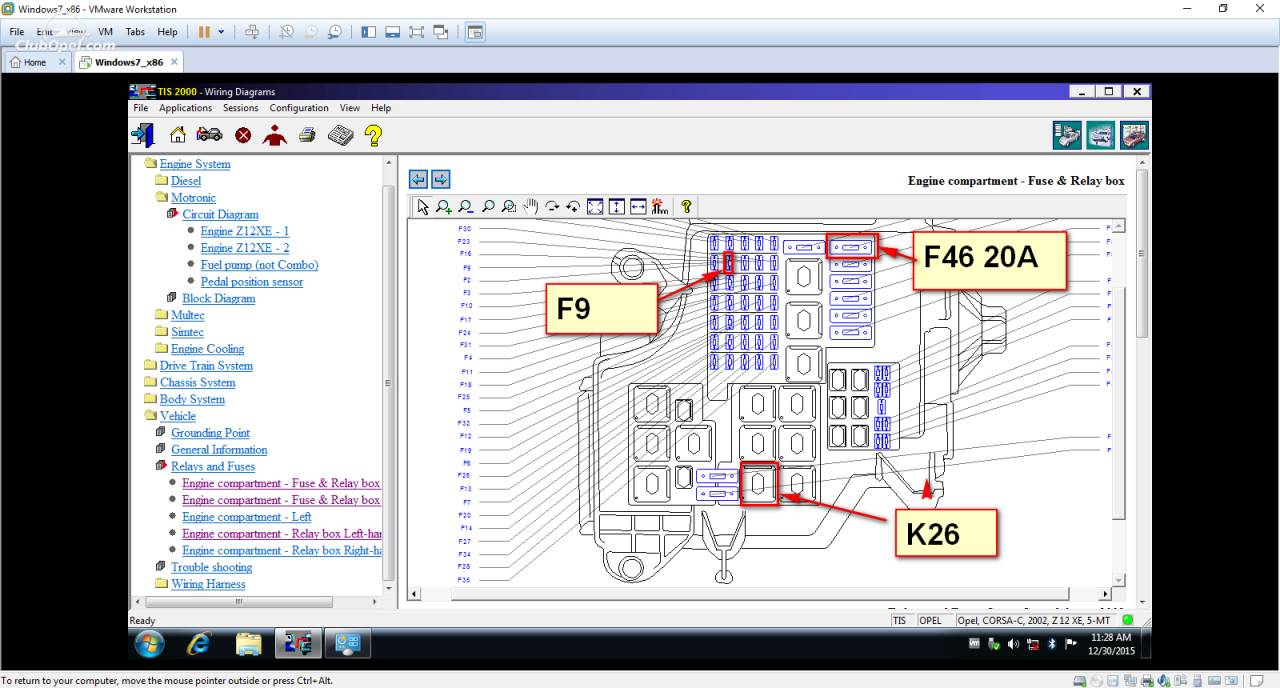
Task: Take a VMware snapshot icon
Action: pos(286,32)
